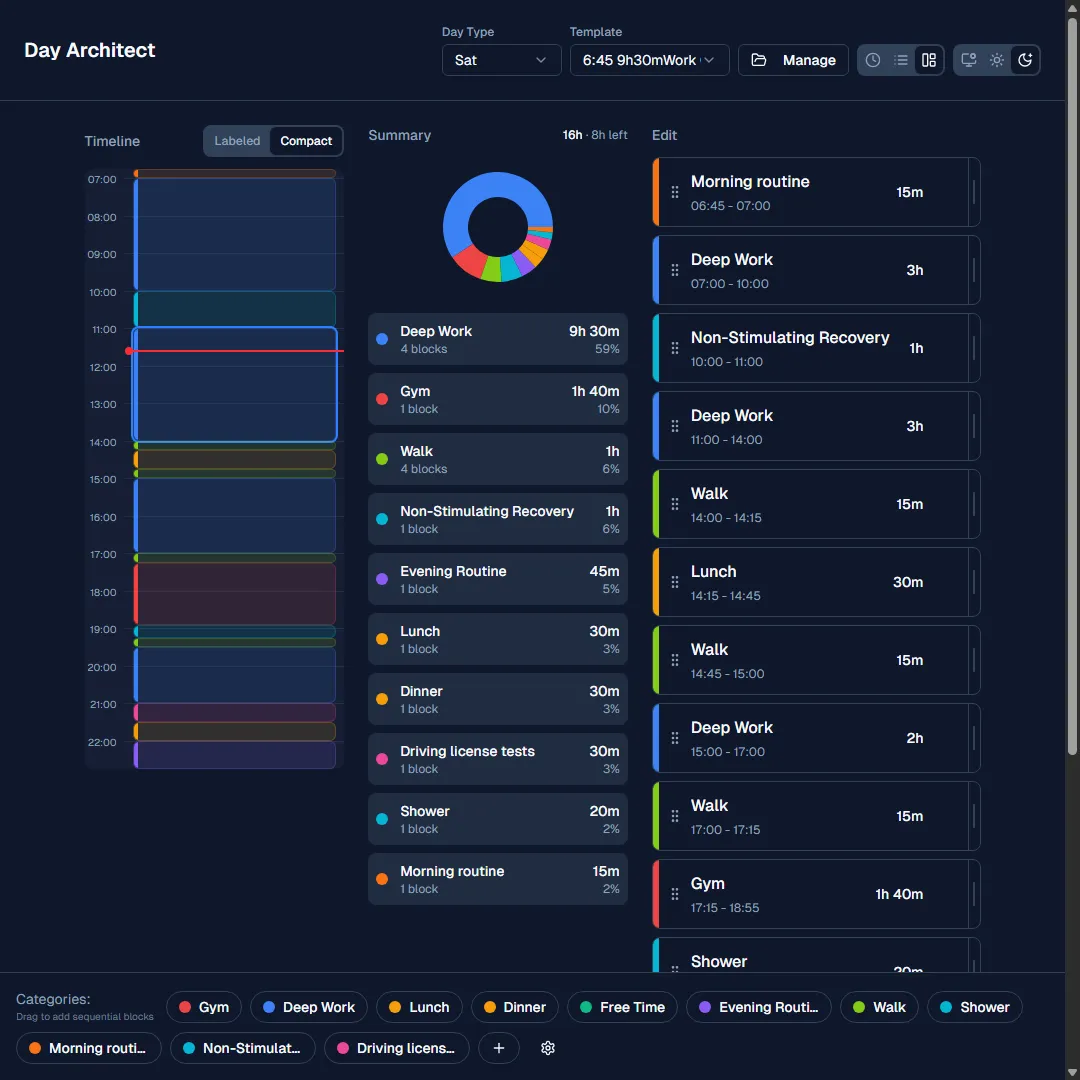The height and width of the screenshot is (1080, 1080).
Task: Select the list view icon
Action: [x=901, y=60]
